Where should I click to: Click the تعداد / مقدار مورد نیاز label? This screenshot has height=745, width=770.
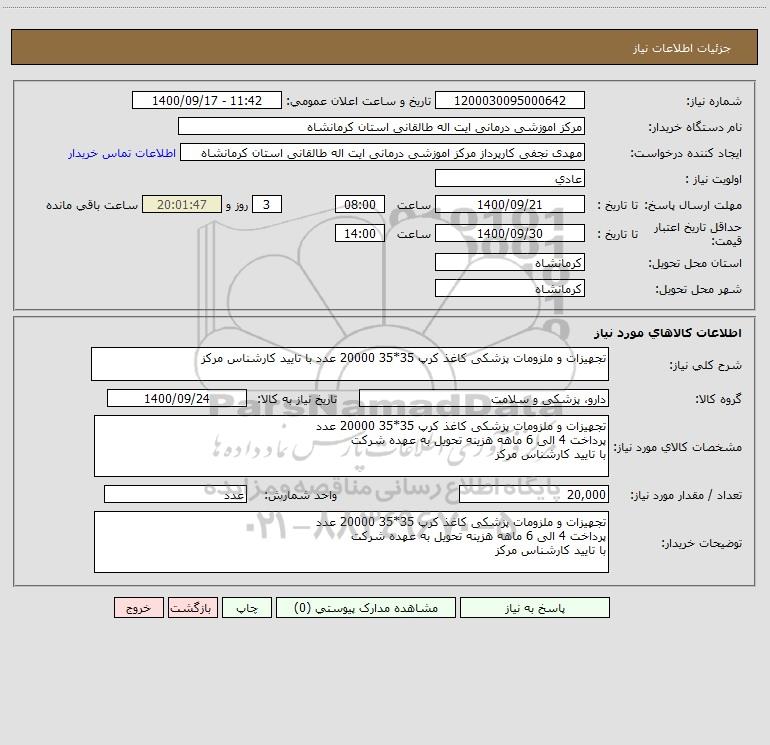pos(686,496)
